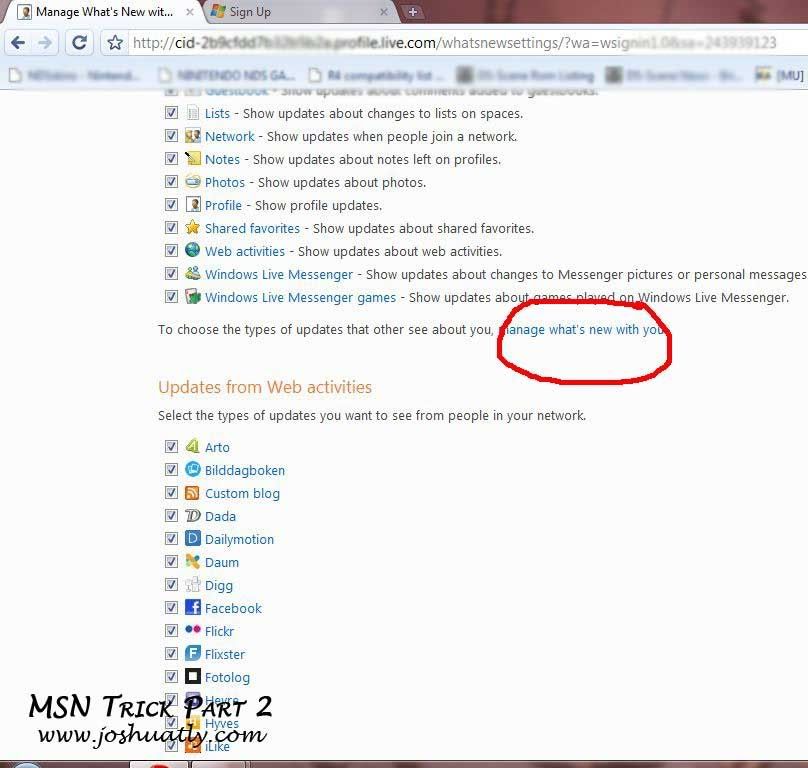Click the Updates from Web activities heading

(x=265, y=387)
